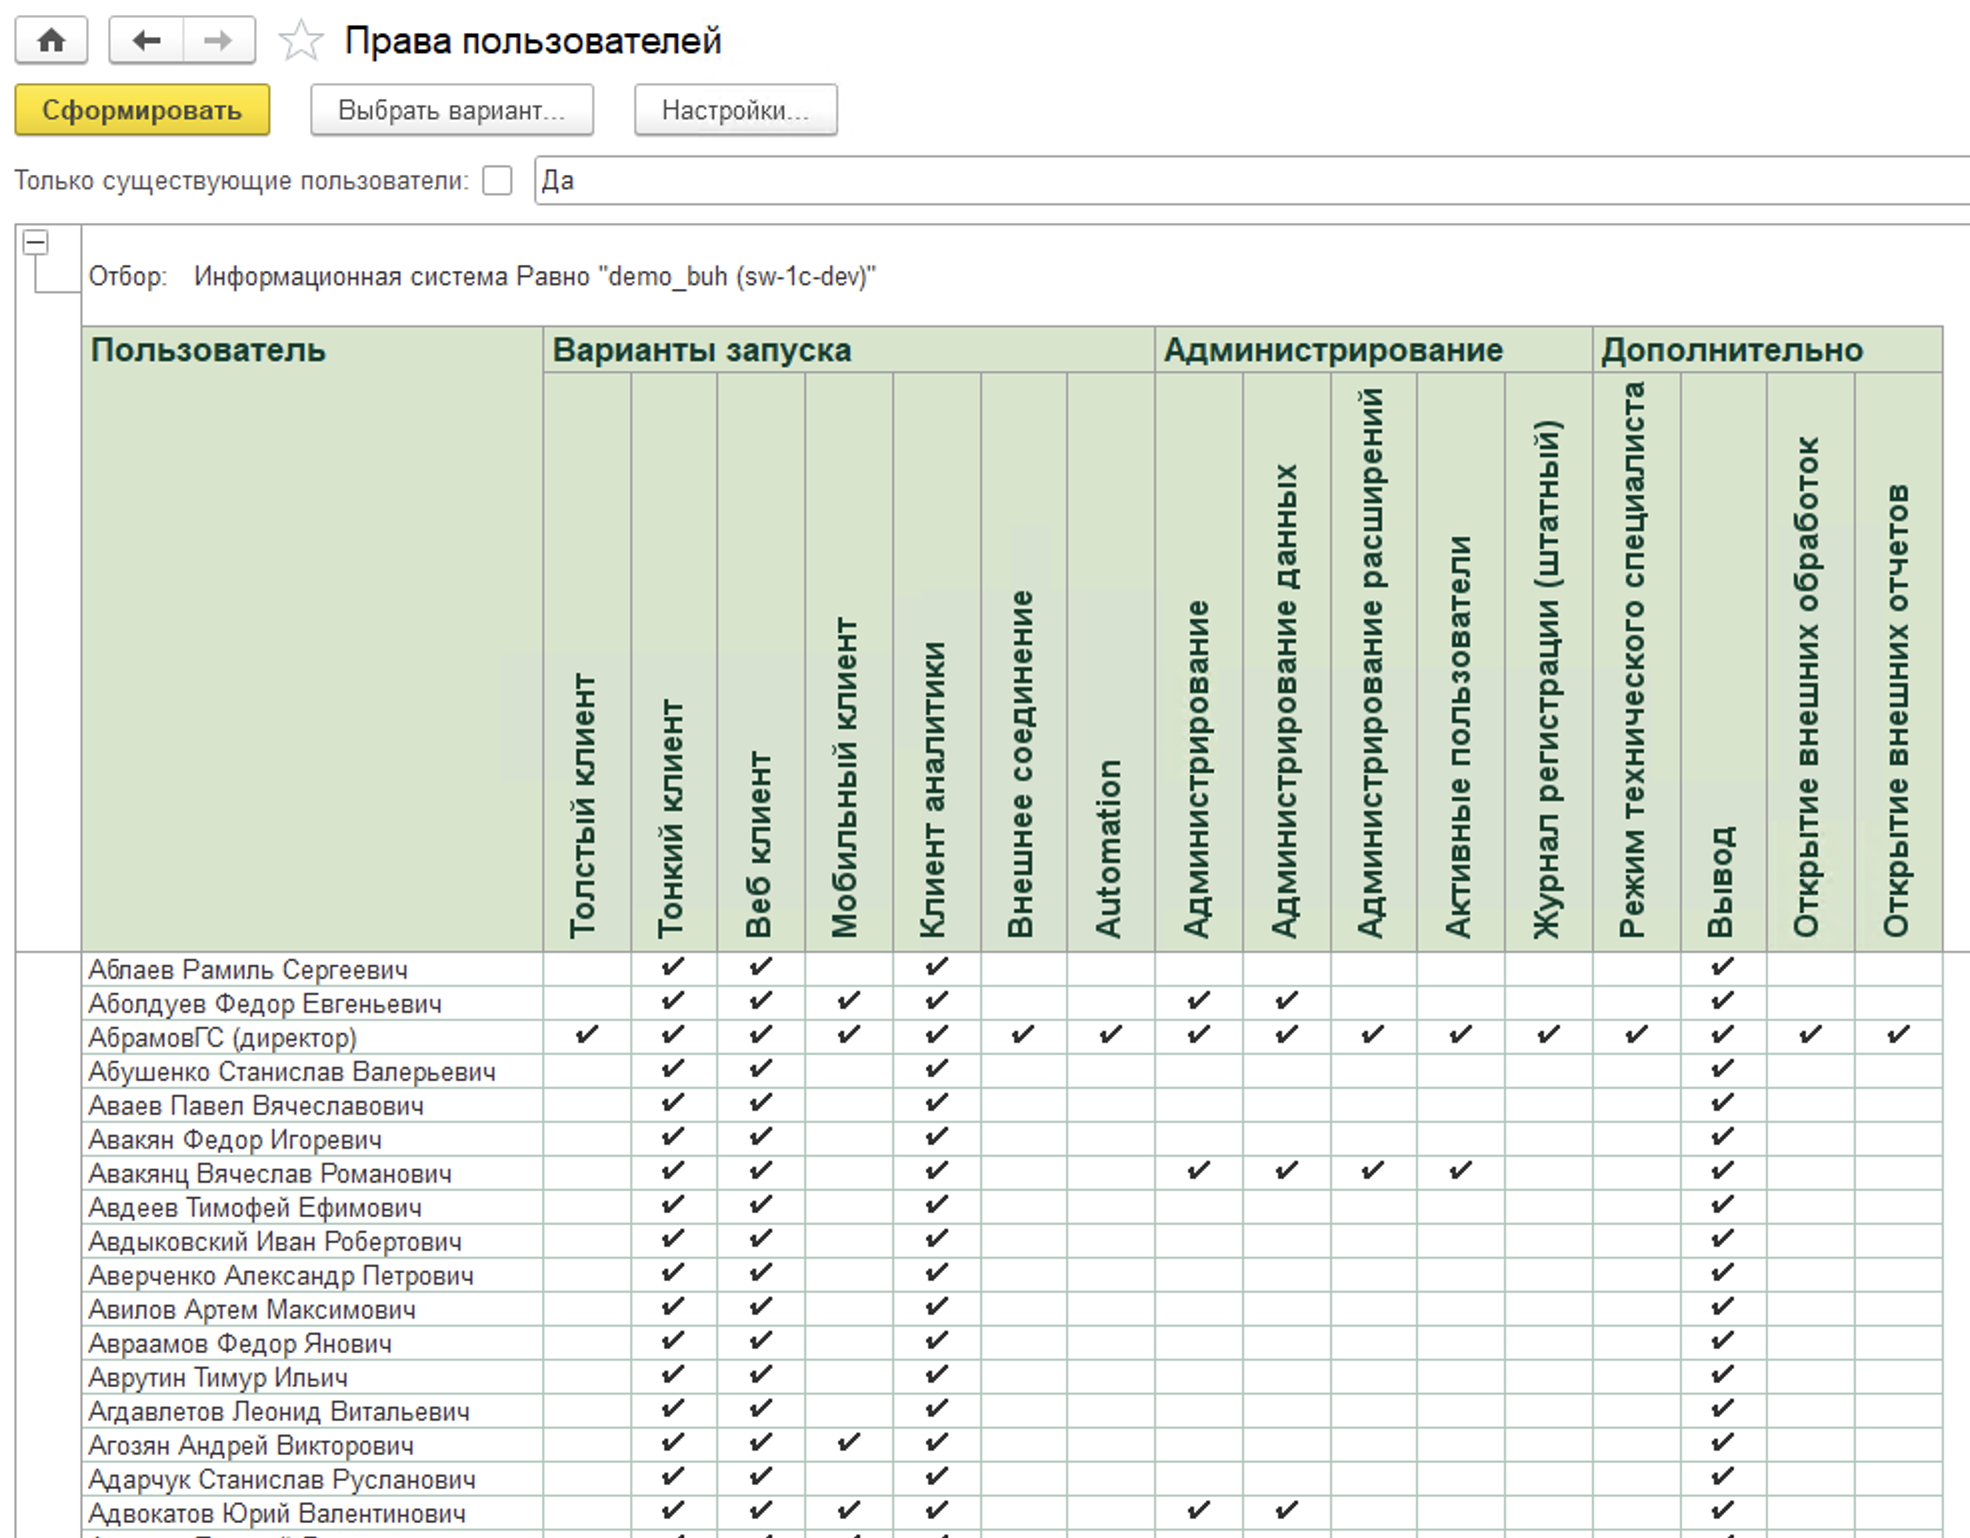Click the 'Дополнительно' group header

(1731, 350)
